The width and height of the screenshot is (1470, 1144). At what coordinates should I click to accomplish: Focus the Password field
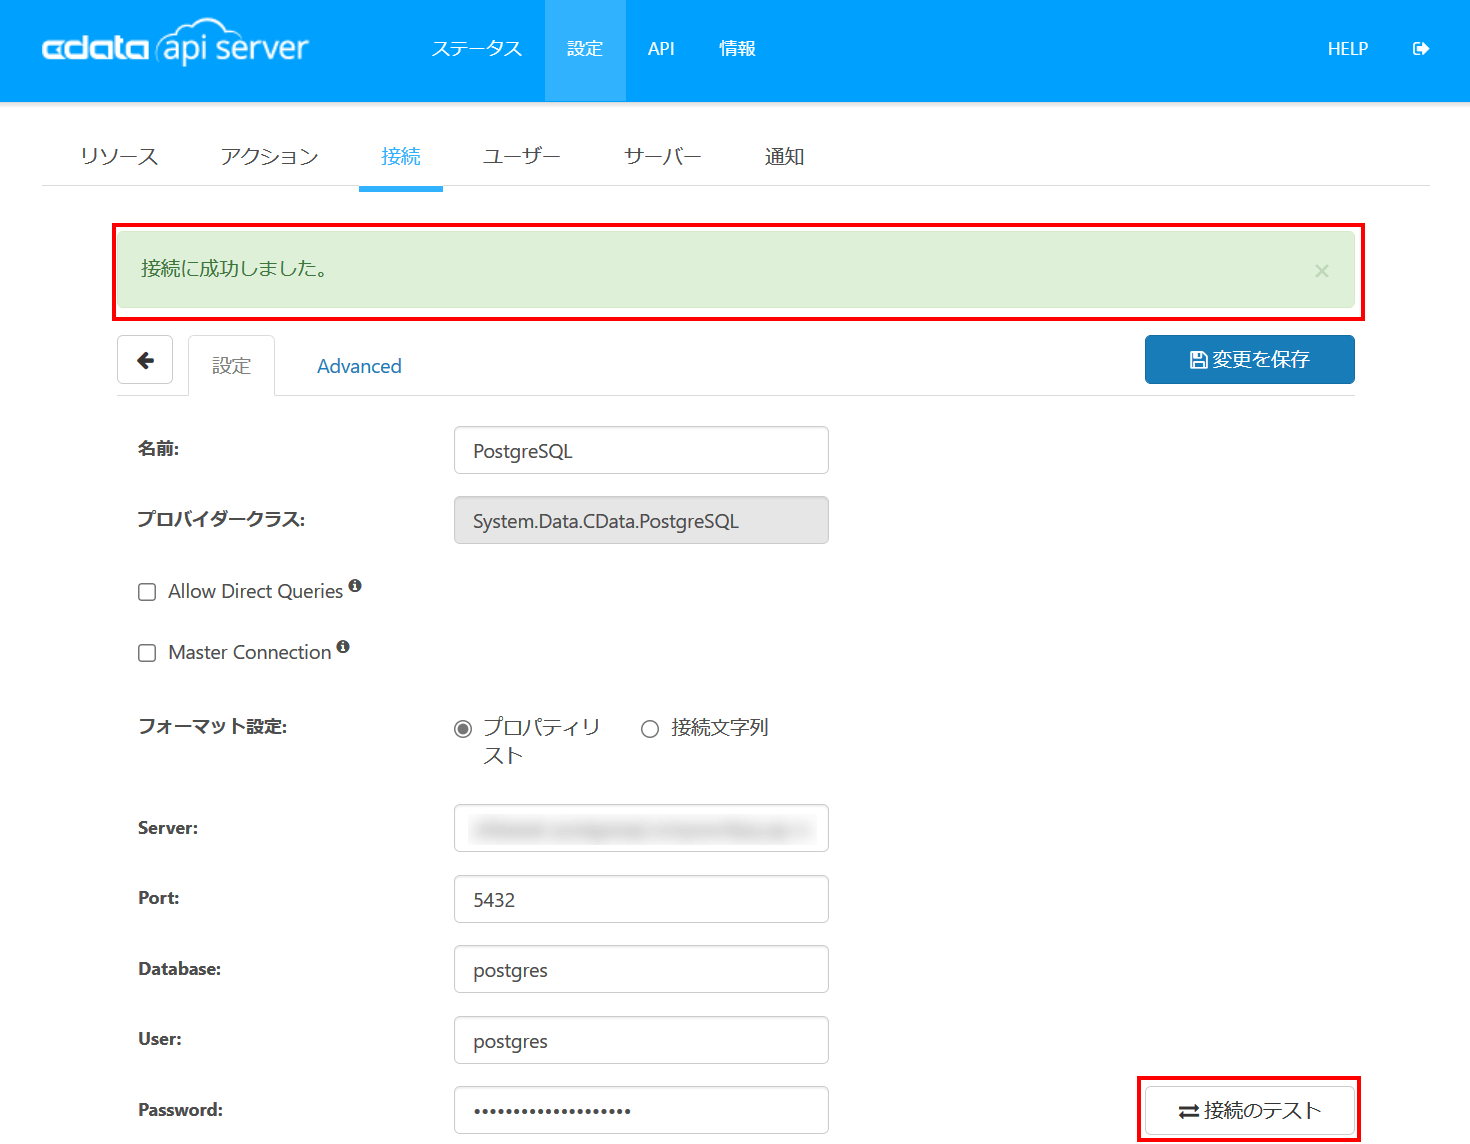pyautogui.click(x=641, y=1110)
